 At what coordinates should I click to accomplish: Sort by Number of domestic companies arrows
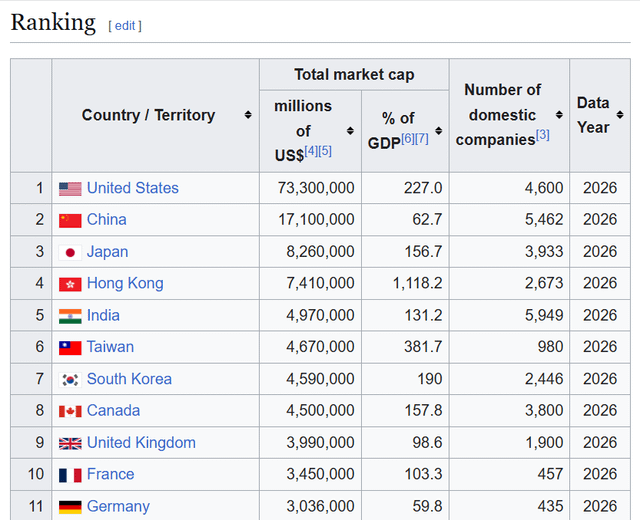559,115
